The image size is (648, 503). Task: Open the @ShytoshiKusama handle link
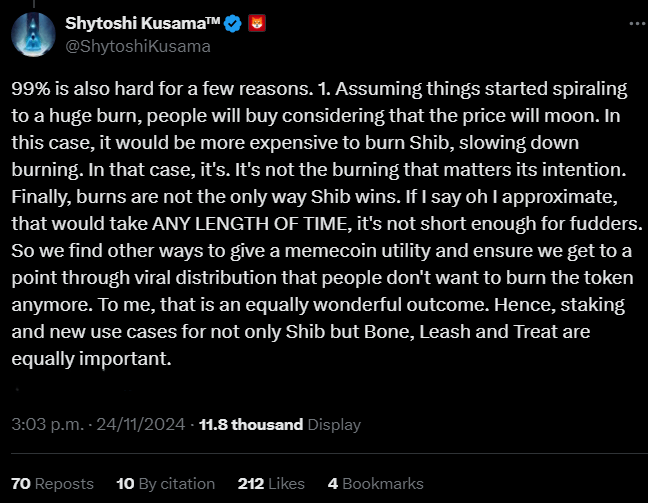pos(138,46)
